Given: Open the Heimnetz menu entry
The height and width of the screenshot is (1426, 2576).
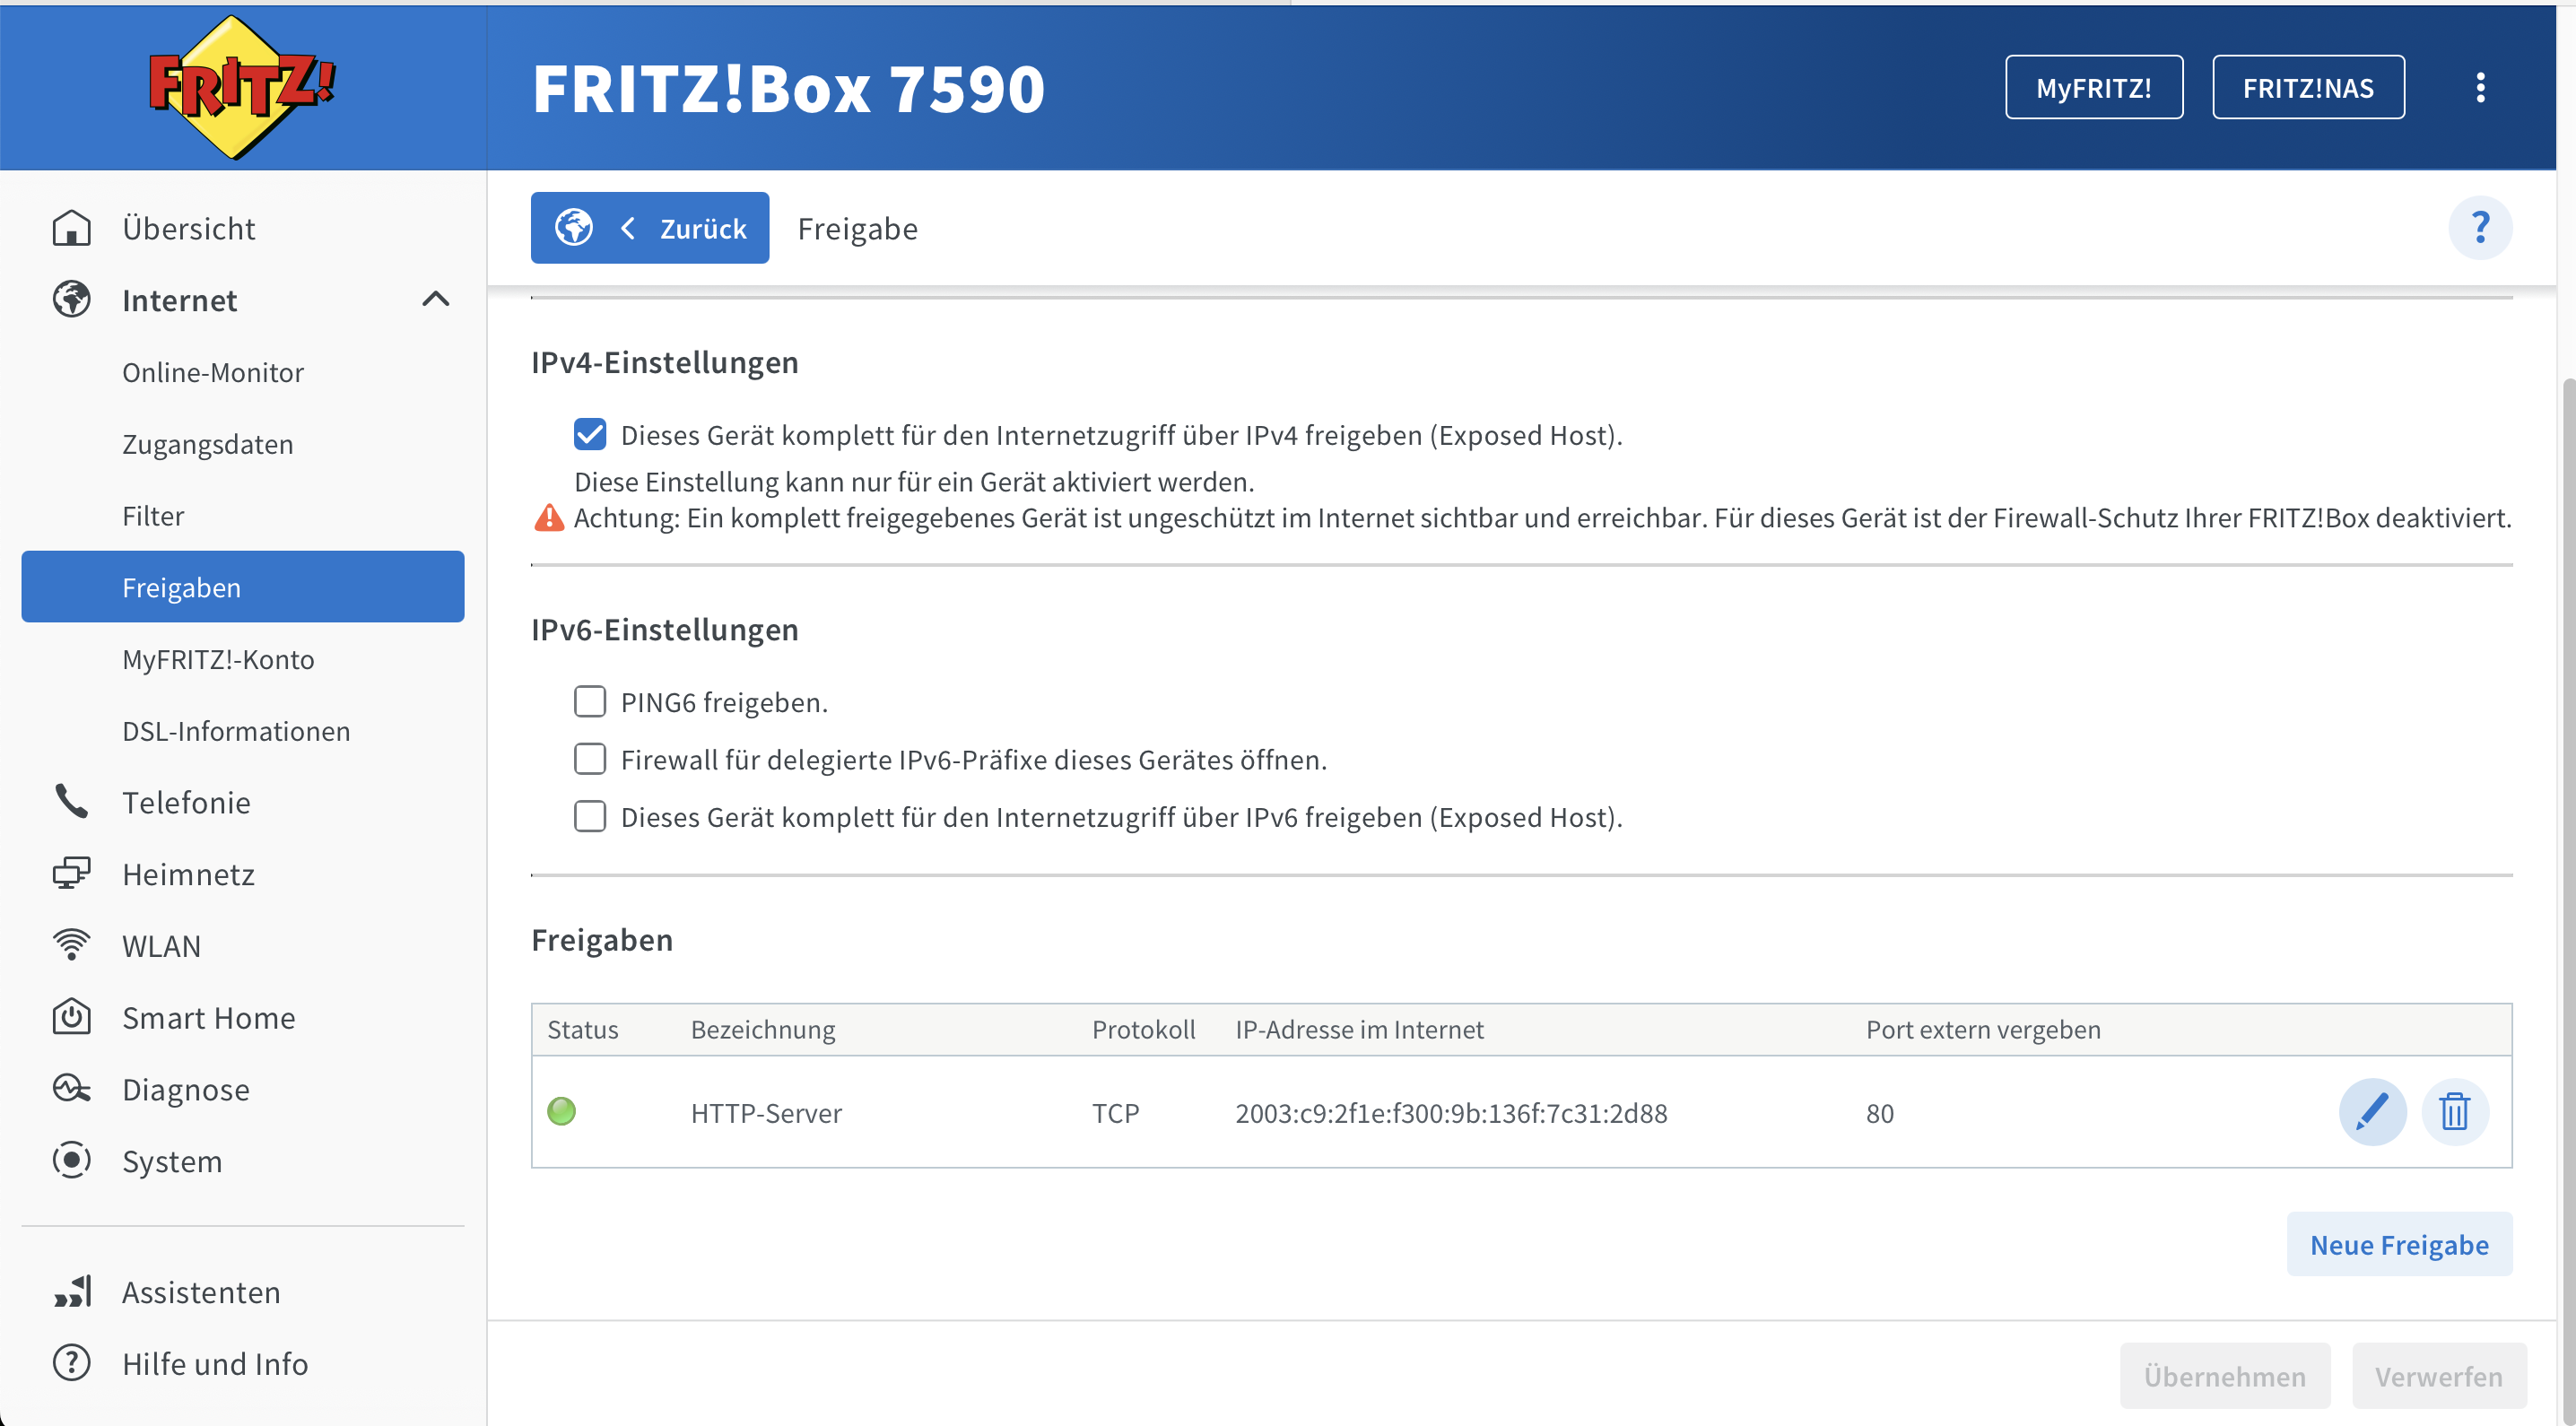Looking at the screenshot, I should point(188,874).
